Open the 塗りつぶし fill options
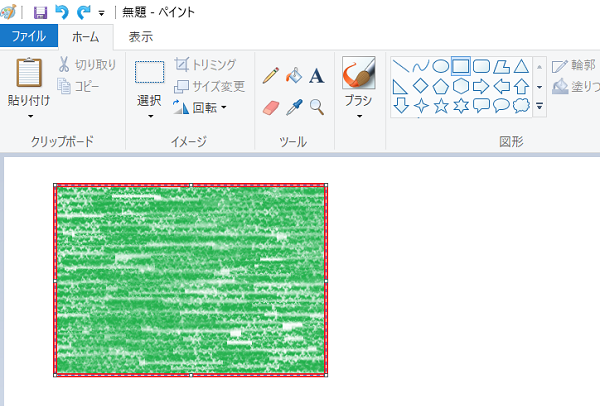Screen dimensions: 600x406 click(x=575, y=86)
